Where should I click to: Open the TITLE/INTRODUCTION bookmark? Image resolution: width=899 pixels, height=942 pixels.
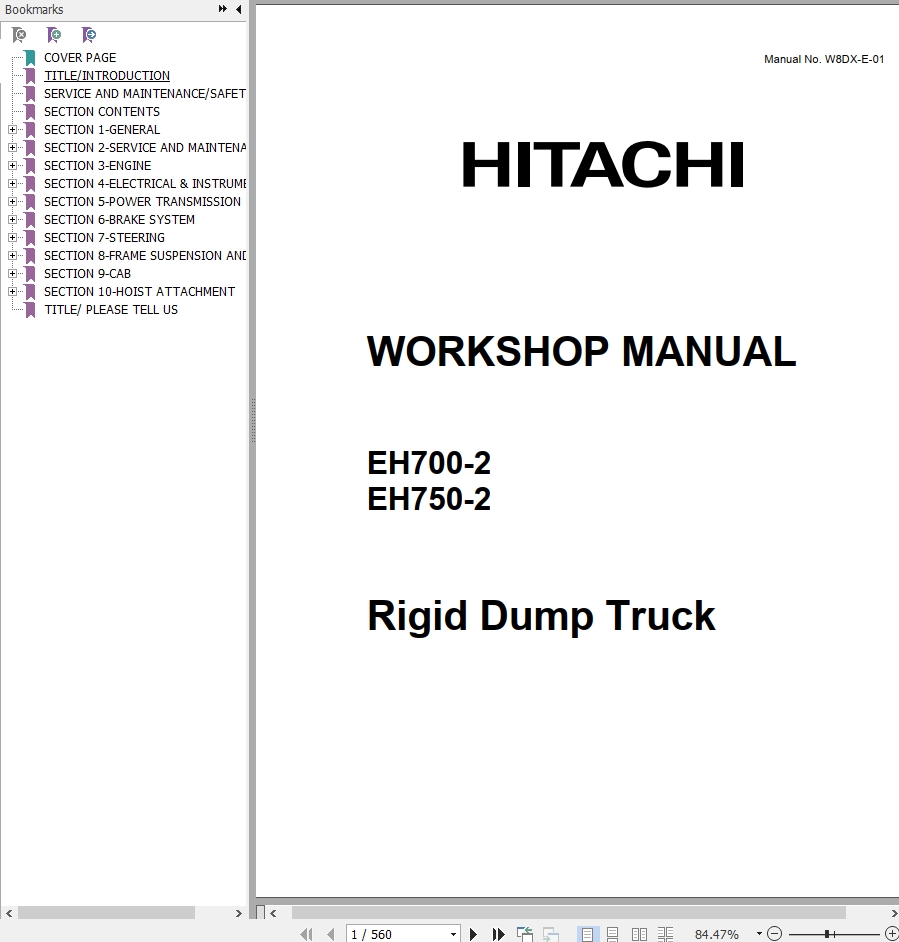(107, 76)
